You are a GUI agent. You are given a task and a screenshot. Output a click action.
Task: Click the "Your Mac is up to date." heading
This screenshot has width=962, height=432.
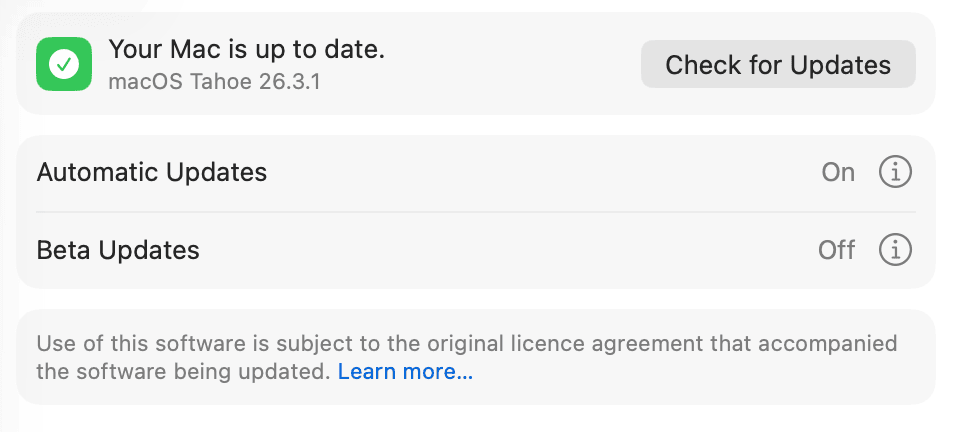(x=246, y=48)
